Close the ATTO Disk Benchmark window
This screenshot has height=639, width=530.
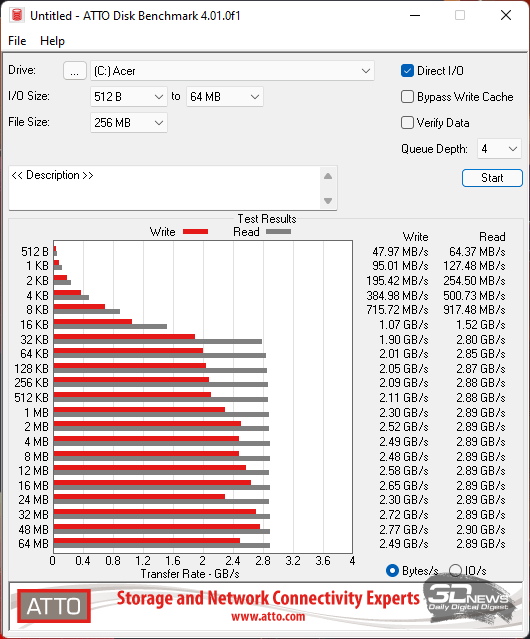(506, 15)
